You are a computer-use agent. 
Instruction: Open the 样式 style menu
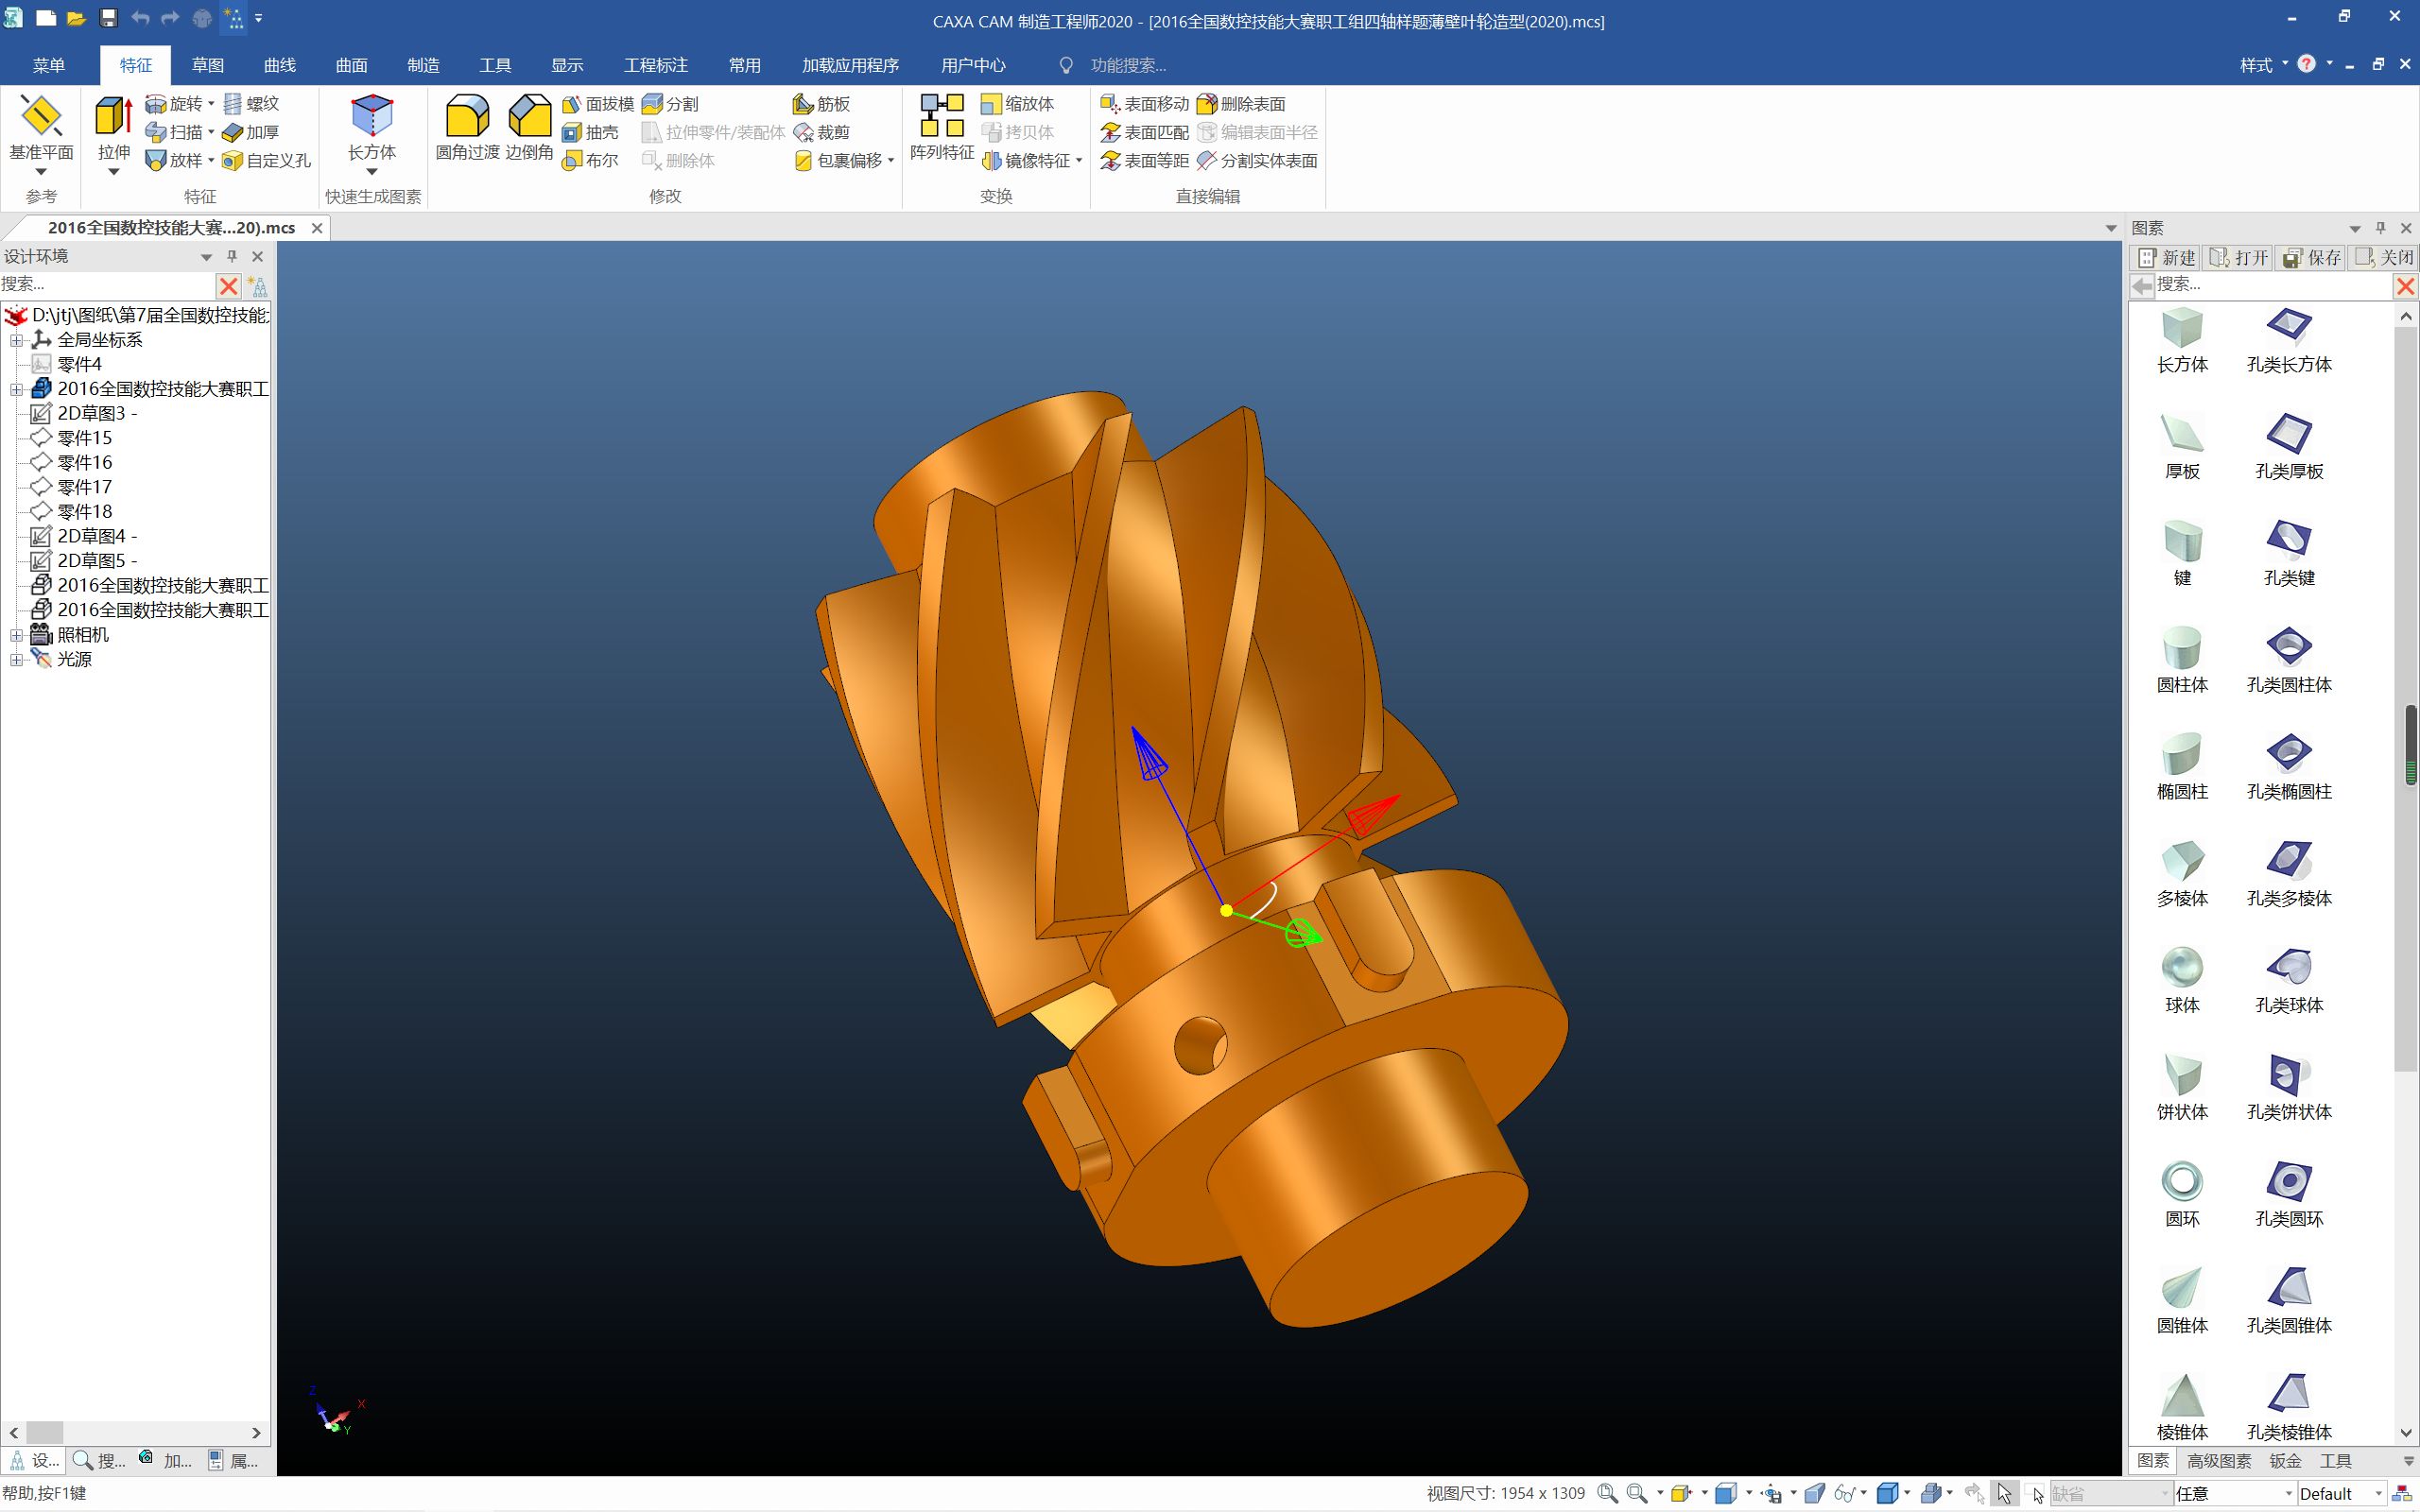pos(2262,65)
